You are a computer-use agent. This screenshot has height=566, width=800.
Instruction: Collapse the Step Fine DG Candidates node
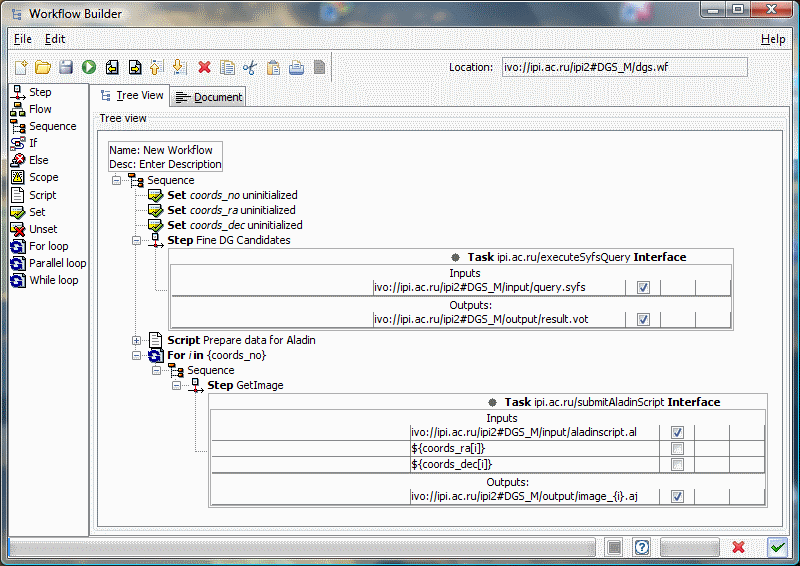137,240
